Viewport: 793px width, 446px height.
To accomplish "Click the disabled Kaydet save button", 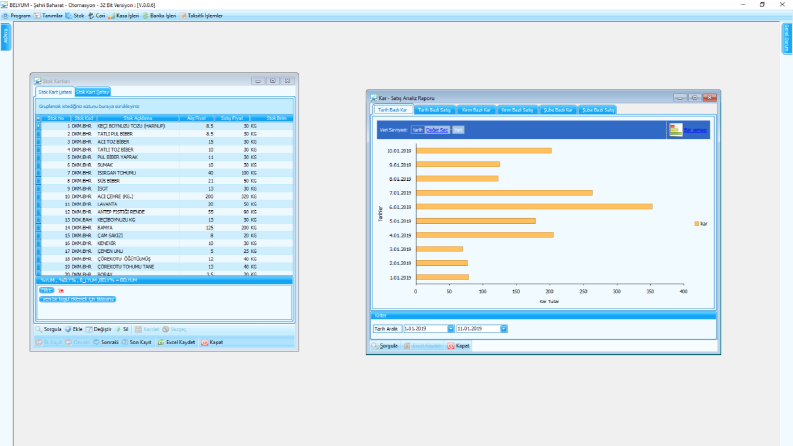I will pyautogui.click(x=147, y=329).
